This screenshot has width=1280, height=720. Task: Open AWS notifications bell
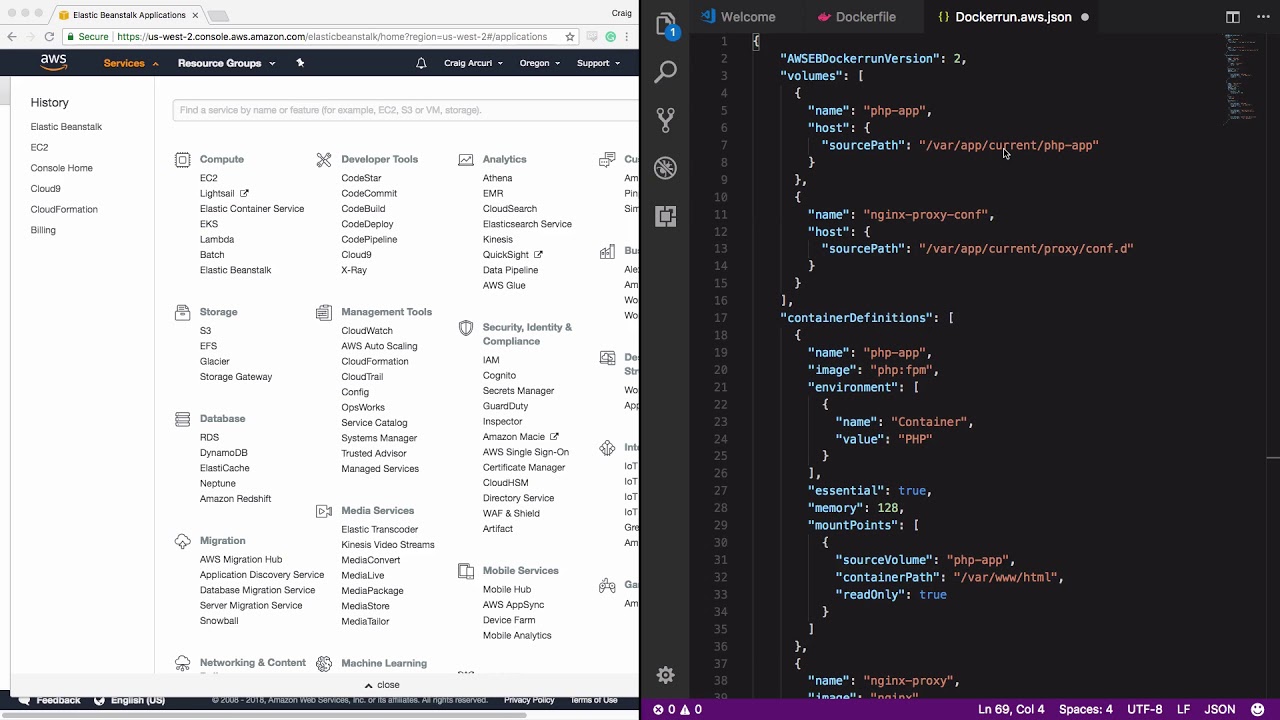(421, 63)
